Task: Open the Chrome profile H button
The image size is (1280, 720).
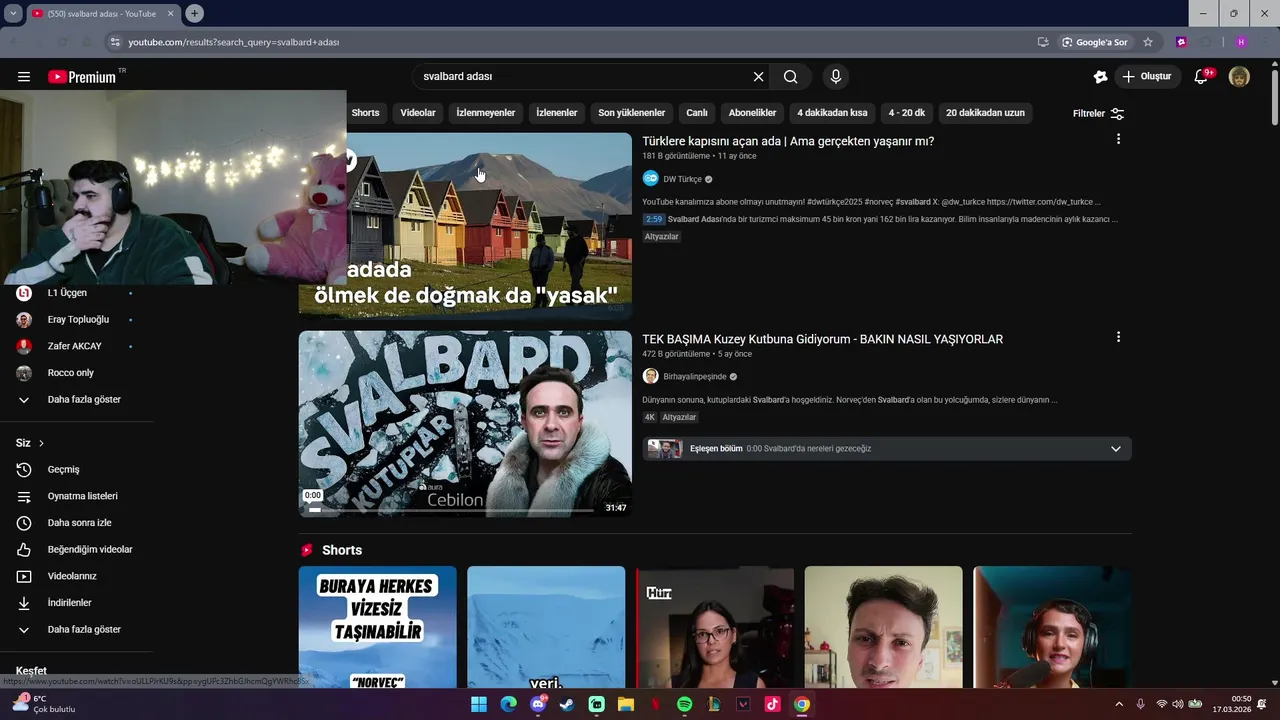Action: [1241, 42]
